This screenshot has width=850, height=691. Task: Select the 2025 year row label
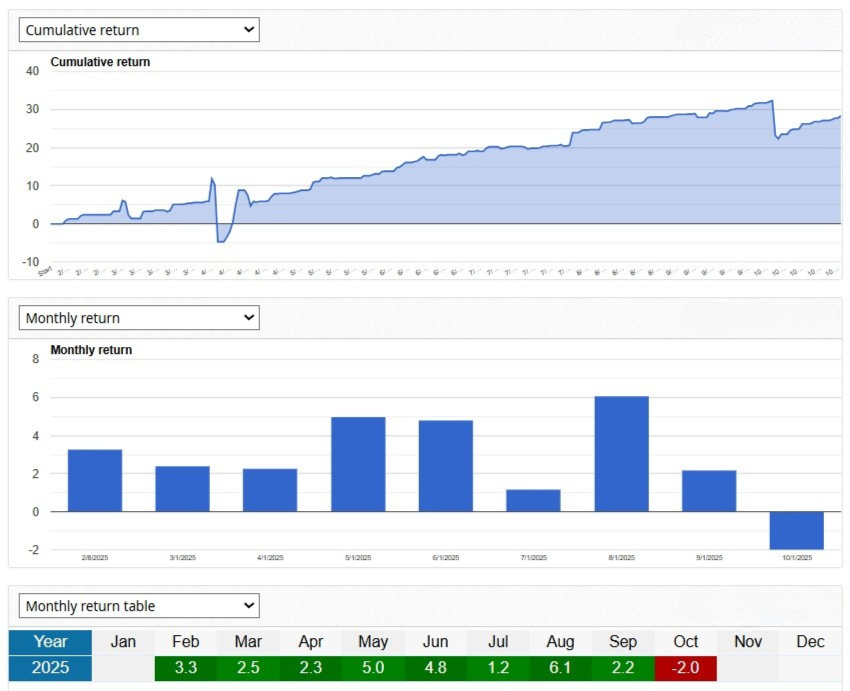(50, 668)
